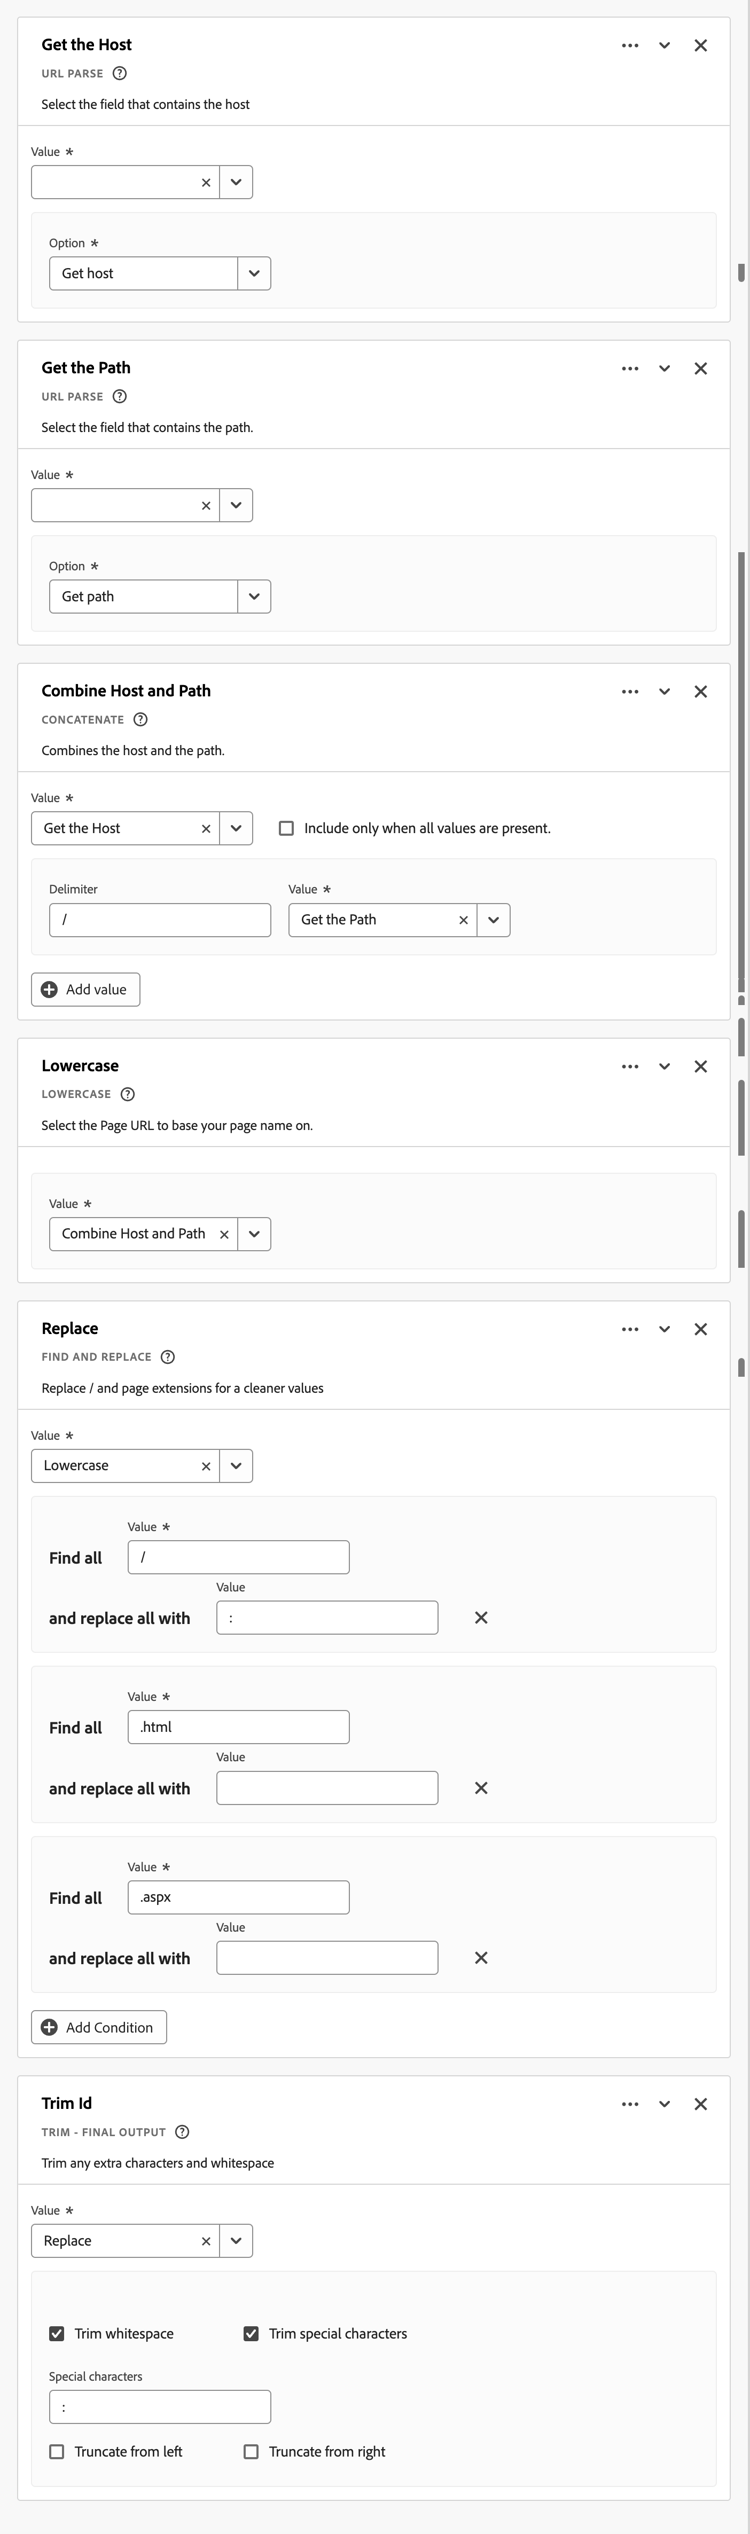Open the Lowercase value dropdown in Replace
The image size is (750, 2534).
[236, 1466]
